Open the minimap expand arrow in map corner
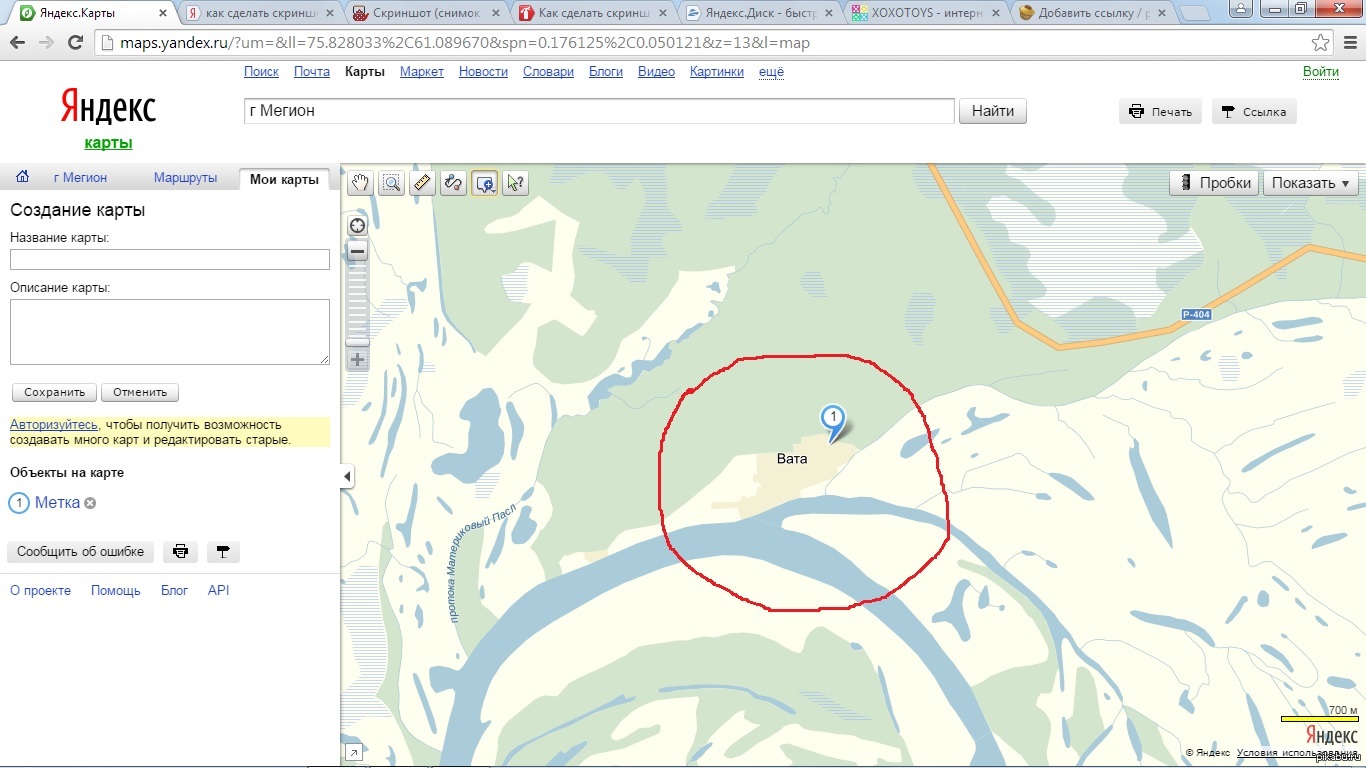 tap(353, 752)
